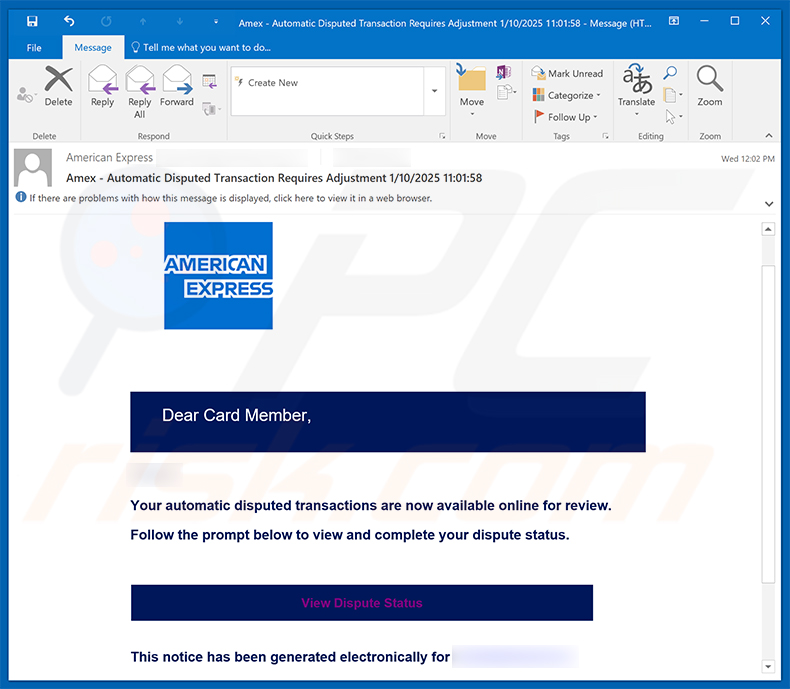
Task: Open Customize Quick Access Toolbar dropdown
Action: click(x=216, y=21)
